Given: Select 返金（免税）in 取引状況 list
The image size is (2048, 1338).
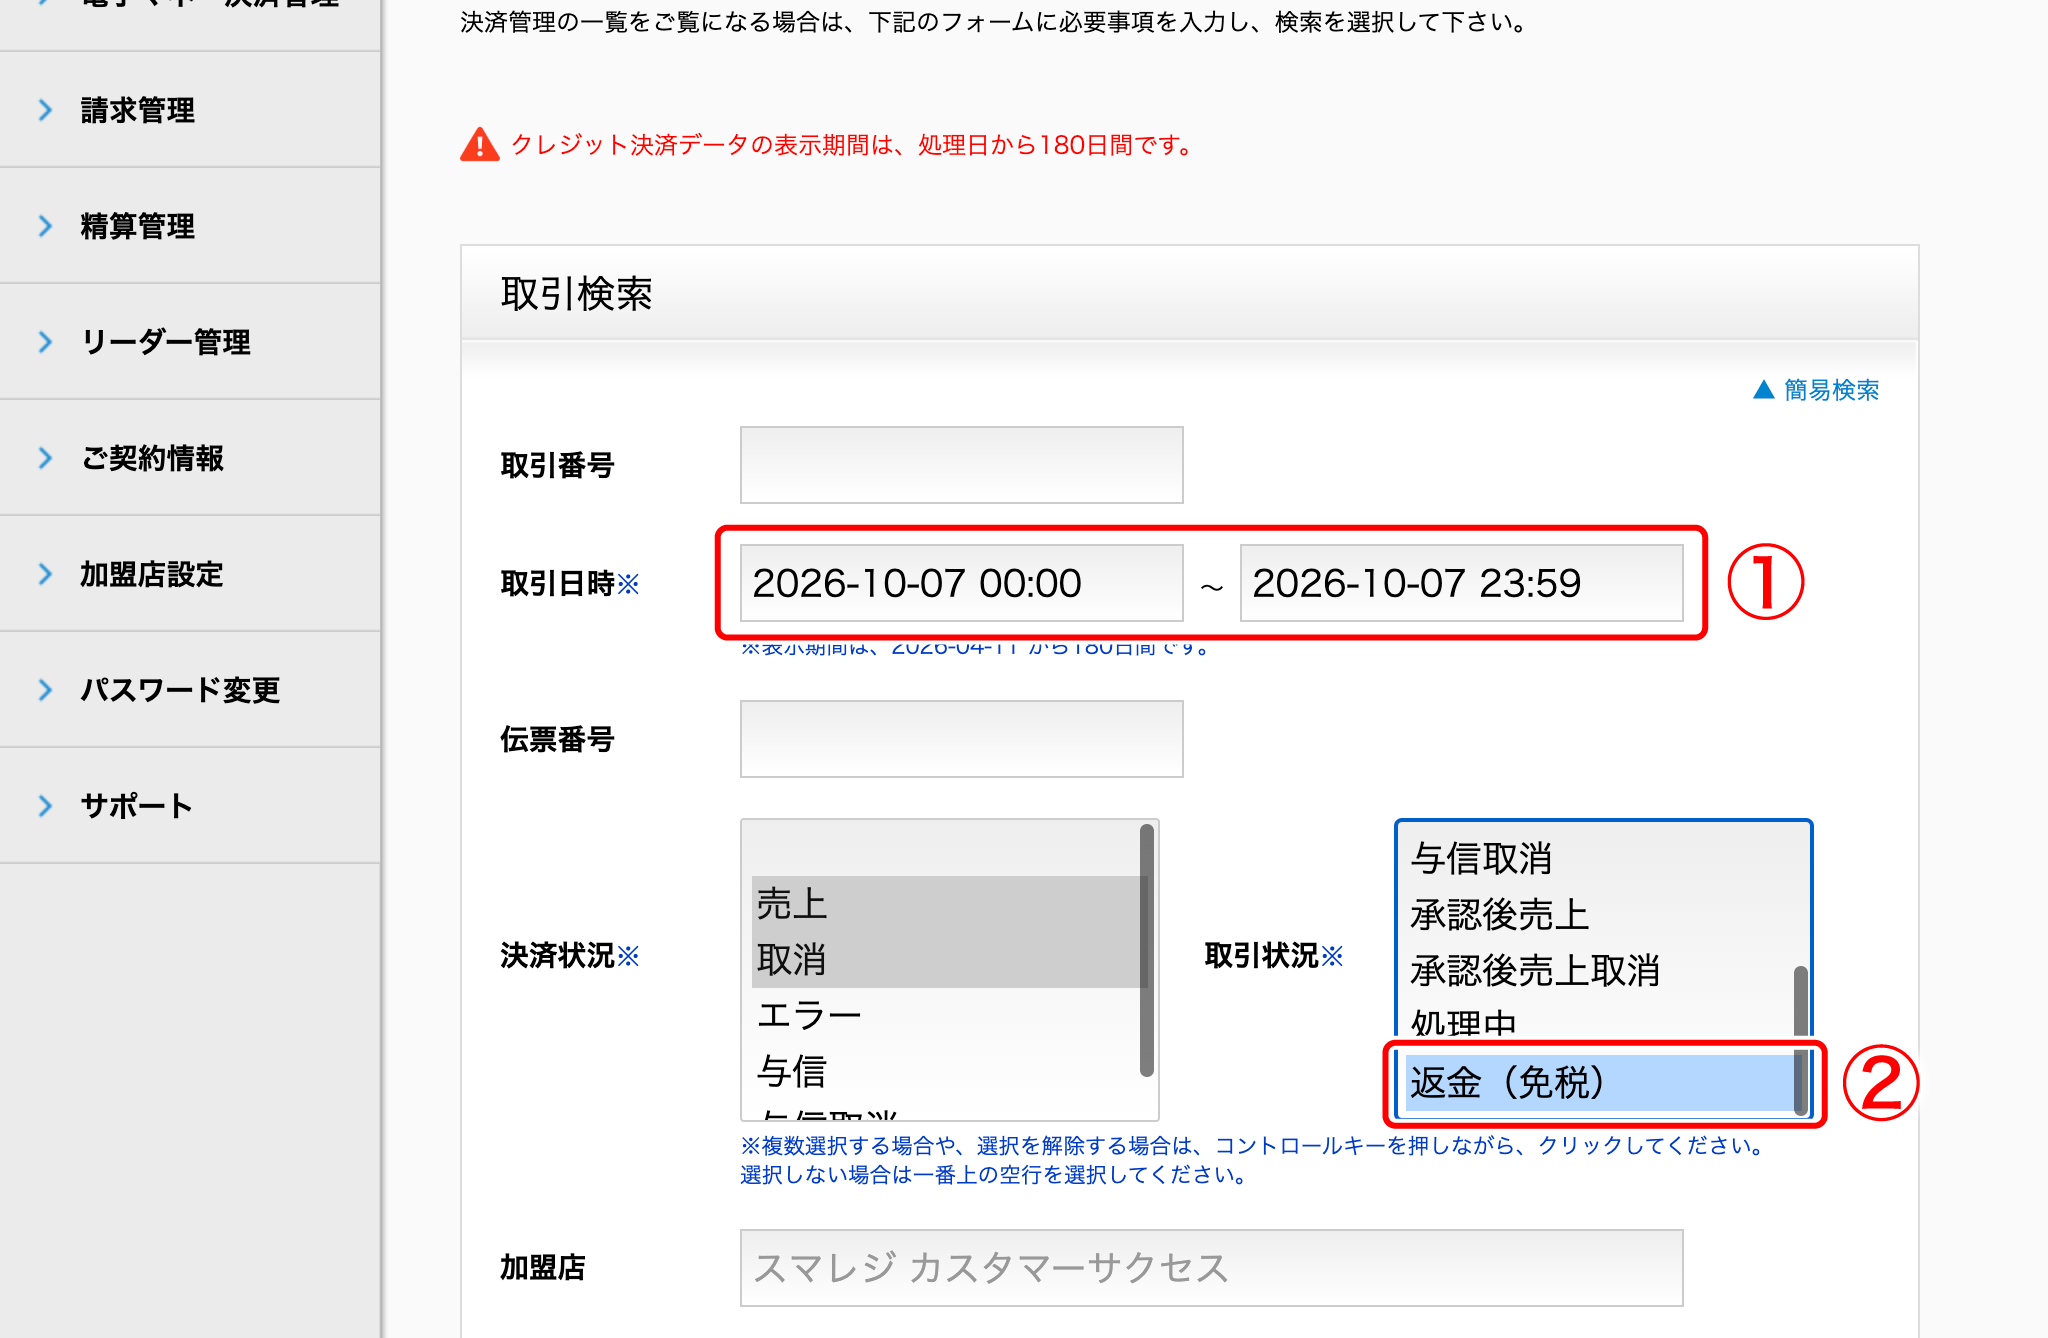Looking at the screenshot, I should coord(1600,1083).
